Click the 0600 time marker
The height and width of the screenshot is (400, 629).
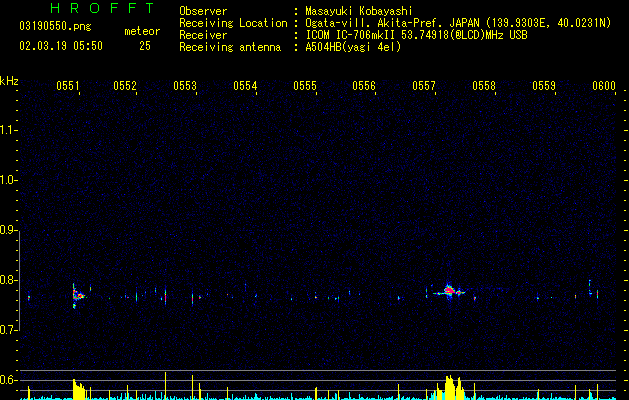pos(604,86)
